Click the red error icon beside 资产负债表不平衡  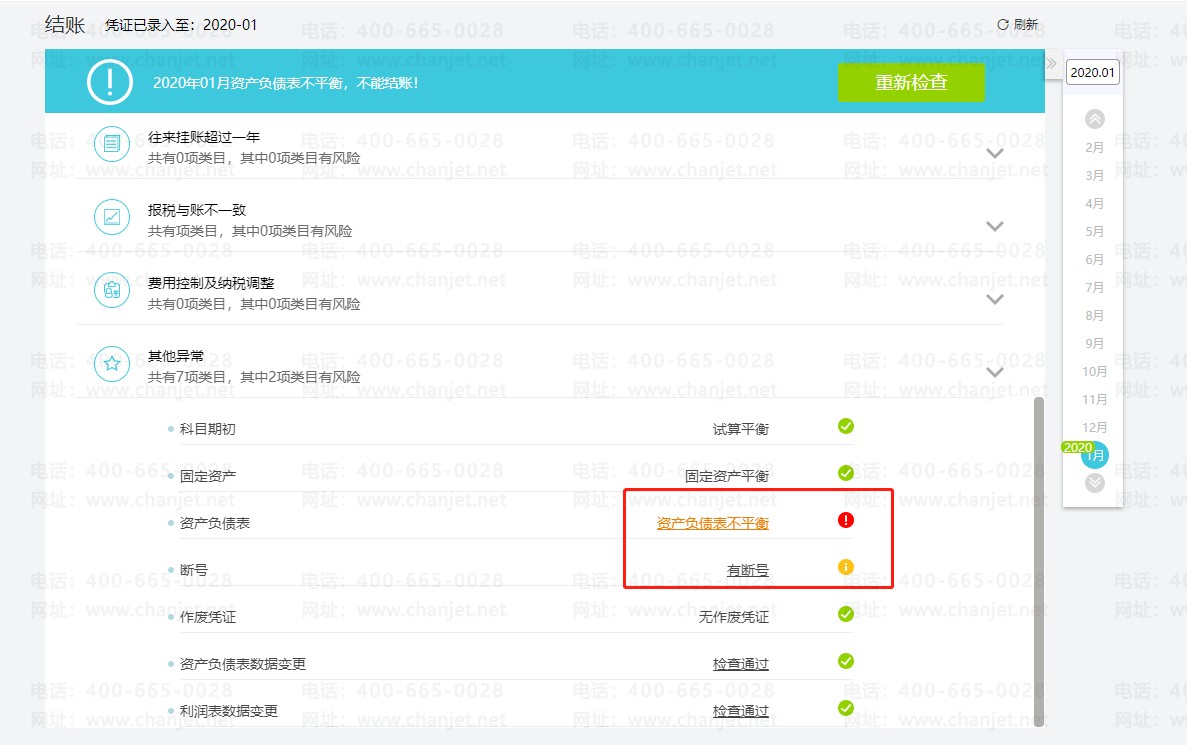845,520
